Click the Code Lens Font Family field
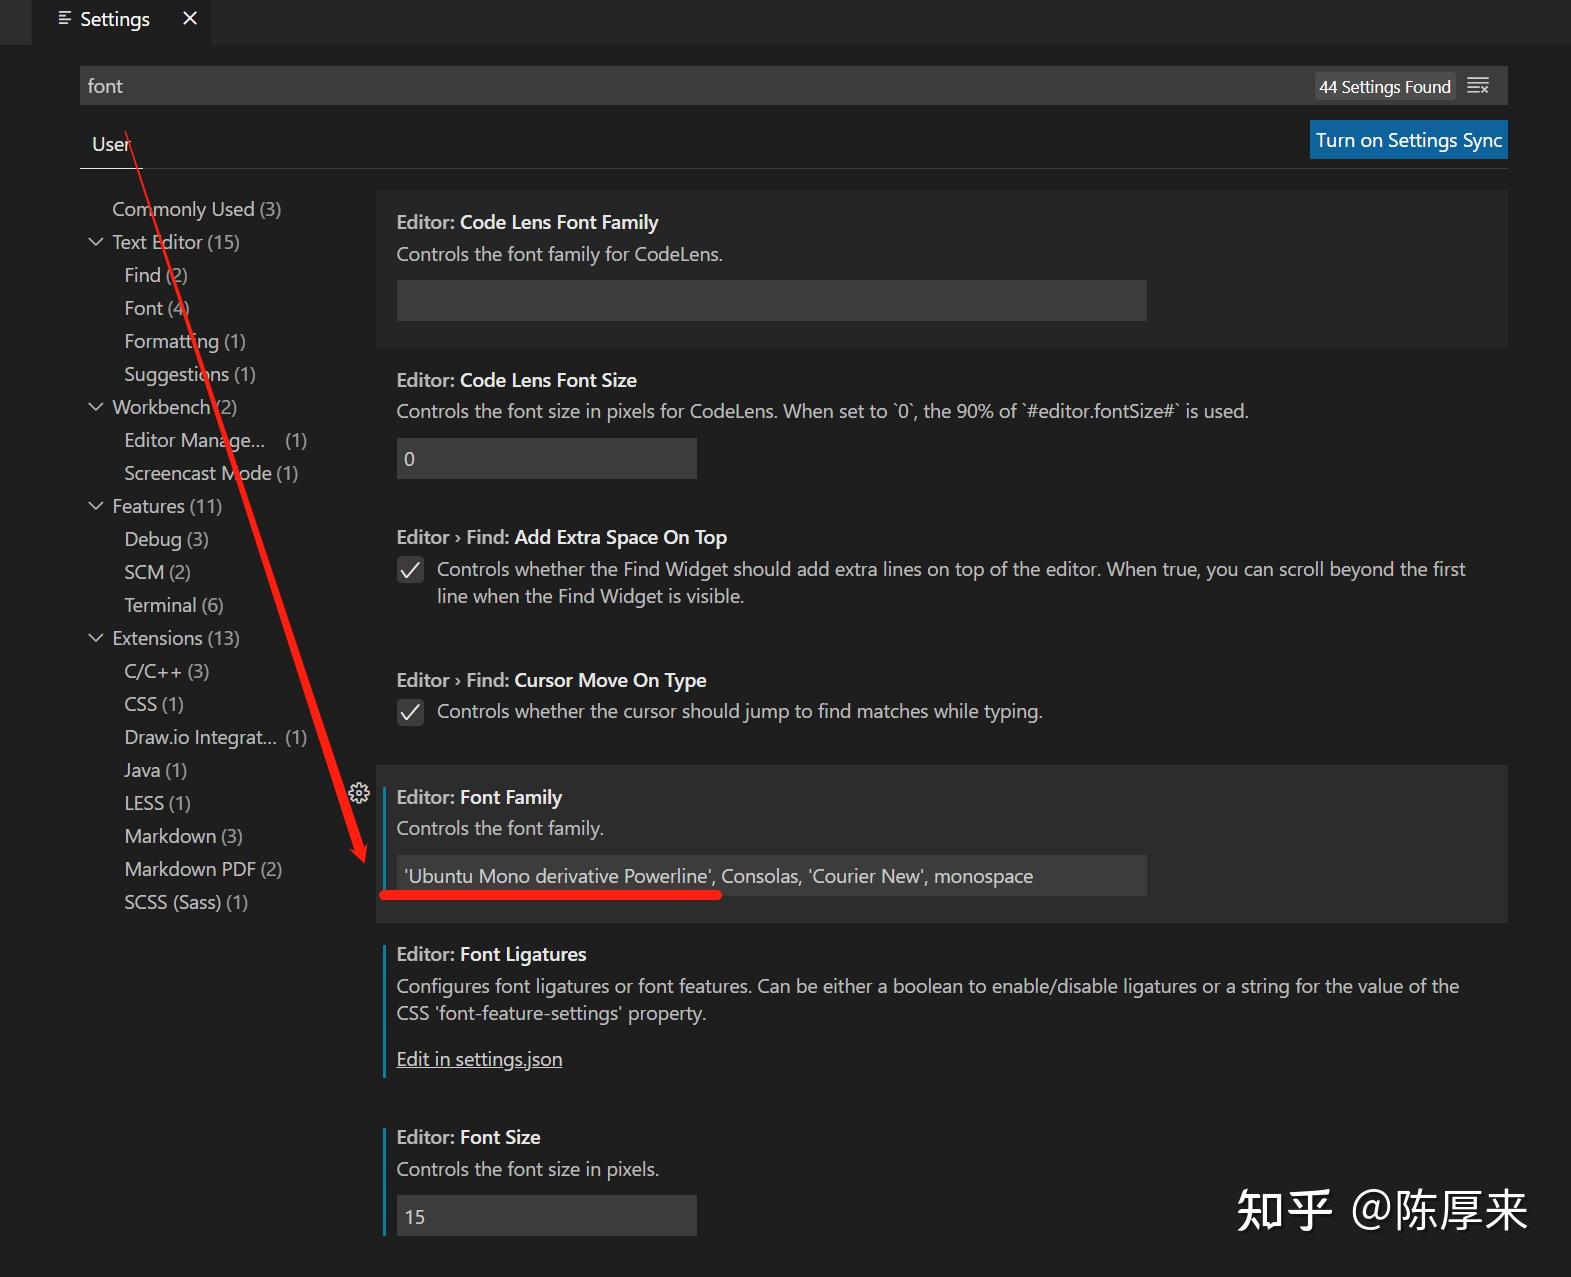1571x1277 pixels. 770,301
